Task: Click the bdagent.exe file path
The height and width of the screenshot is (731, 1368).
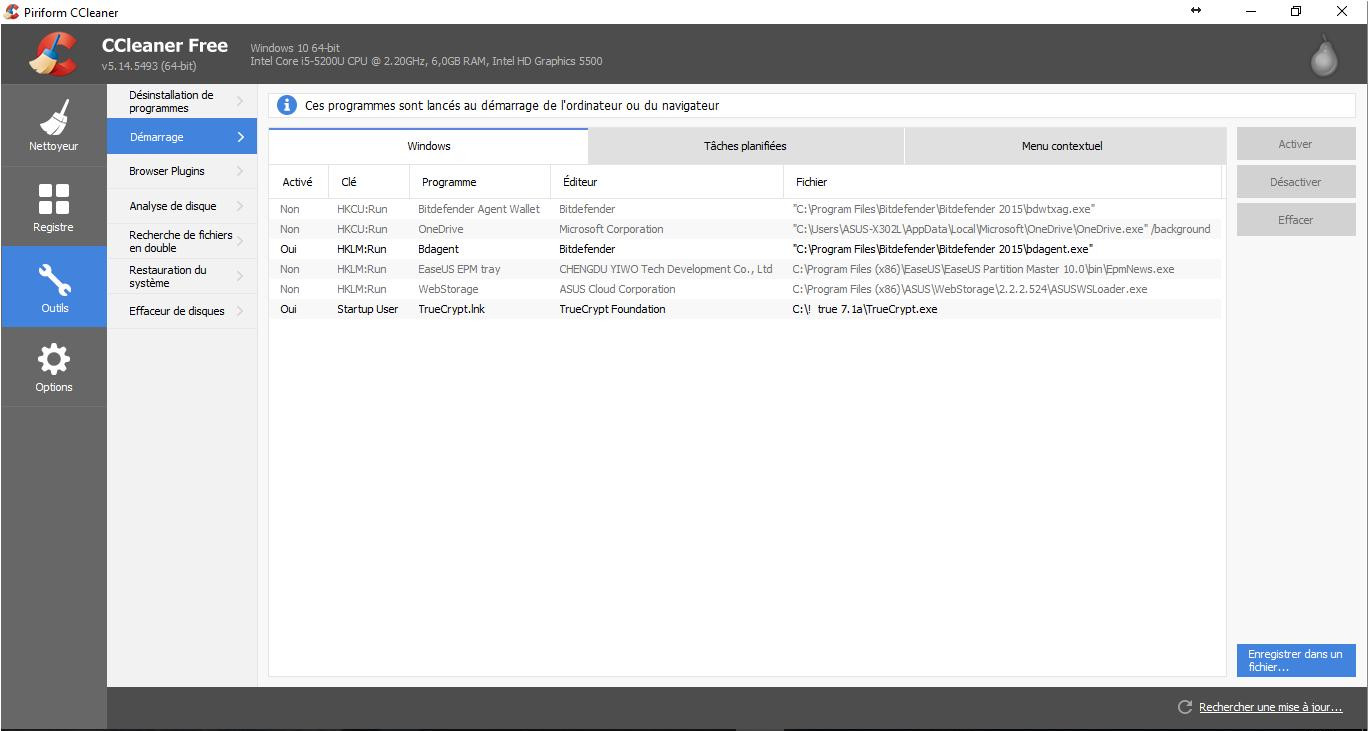Action: click(943, 249)
